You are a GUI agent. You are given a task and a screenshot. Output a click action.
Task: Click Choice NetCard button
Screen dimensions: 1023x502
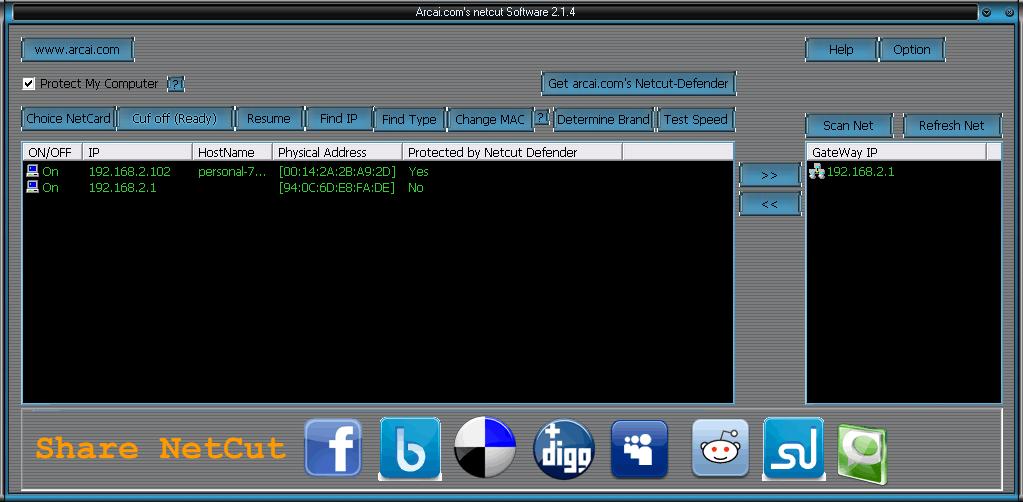(68, 119)
